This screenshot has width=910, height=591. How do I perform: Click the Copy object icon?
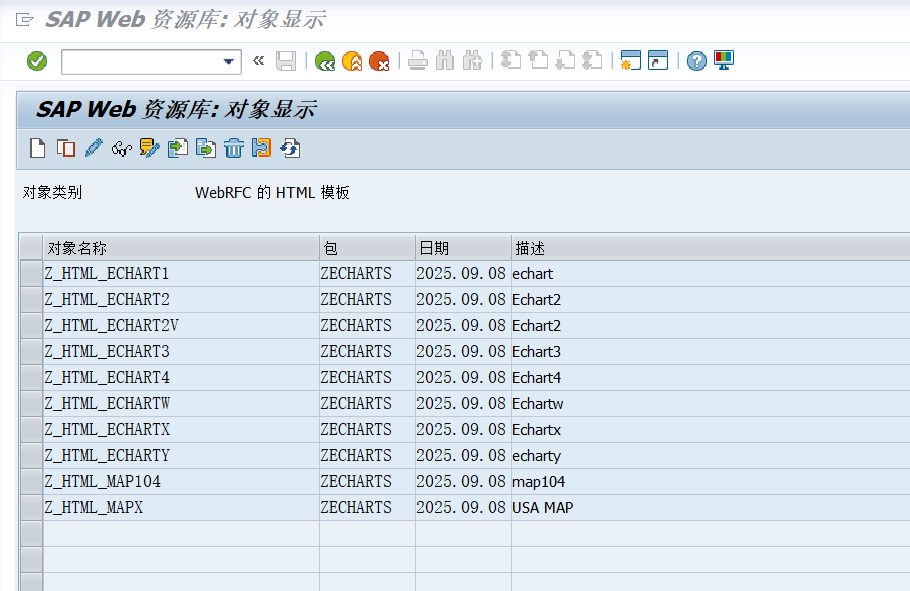[66, 149]
